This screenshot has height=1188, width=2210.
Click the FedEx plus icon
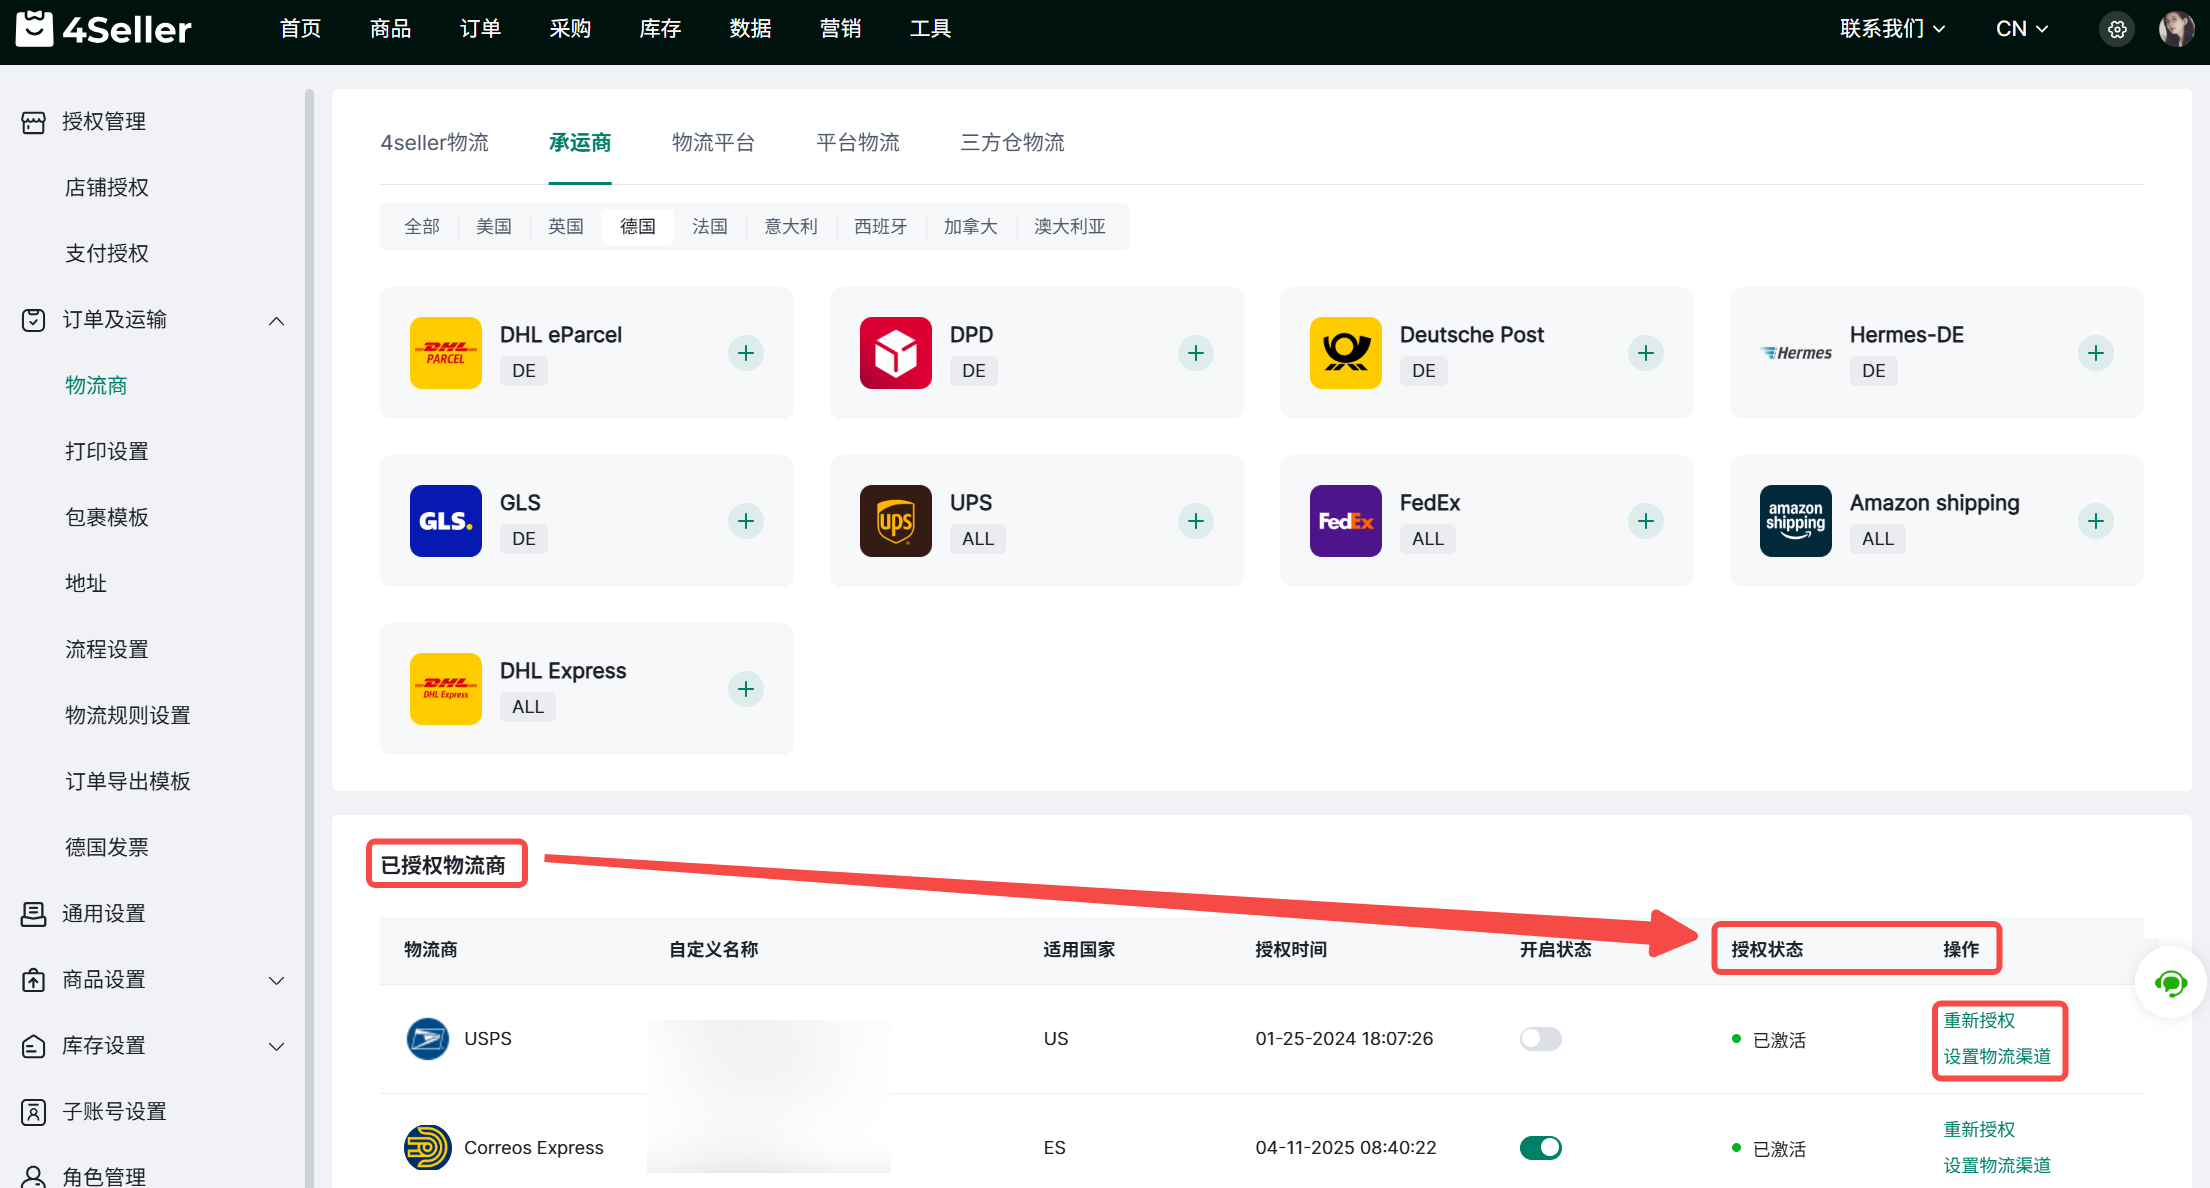click(1645, 521)
